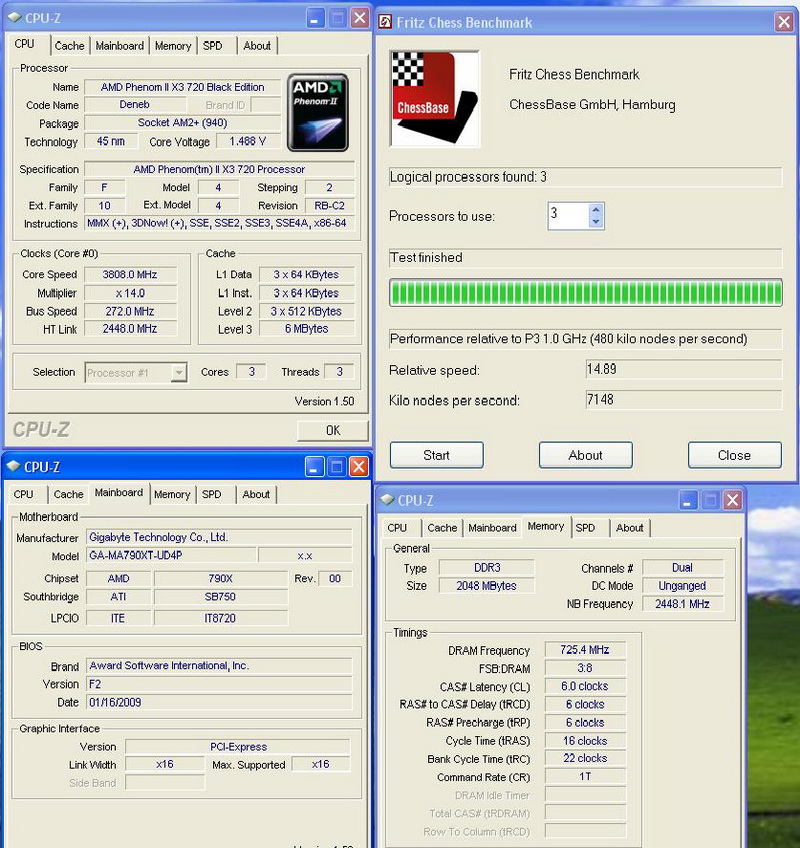
Task: Minimize the top-left CPU-Z CPU window
Action: coord(315,18)
